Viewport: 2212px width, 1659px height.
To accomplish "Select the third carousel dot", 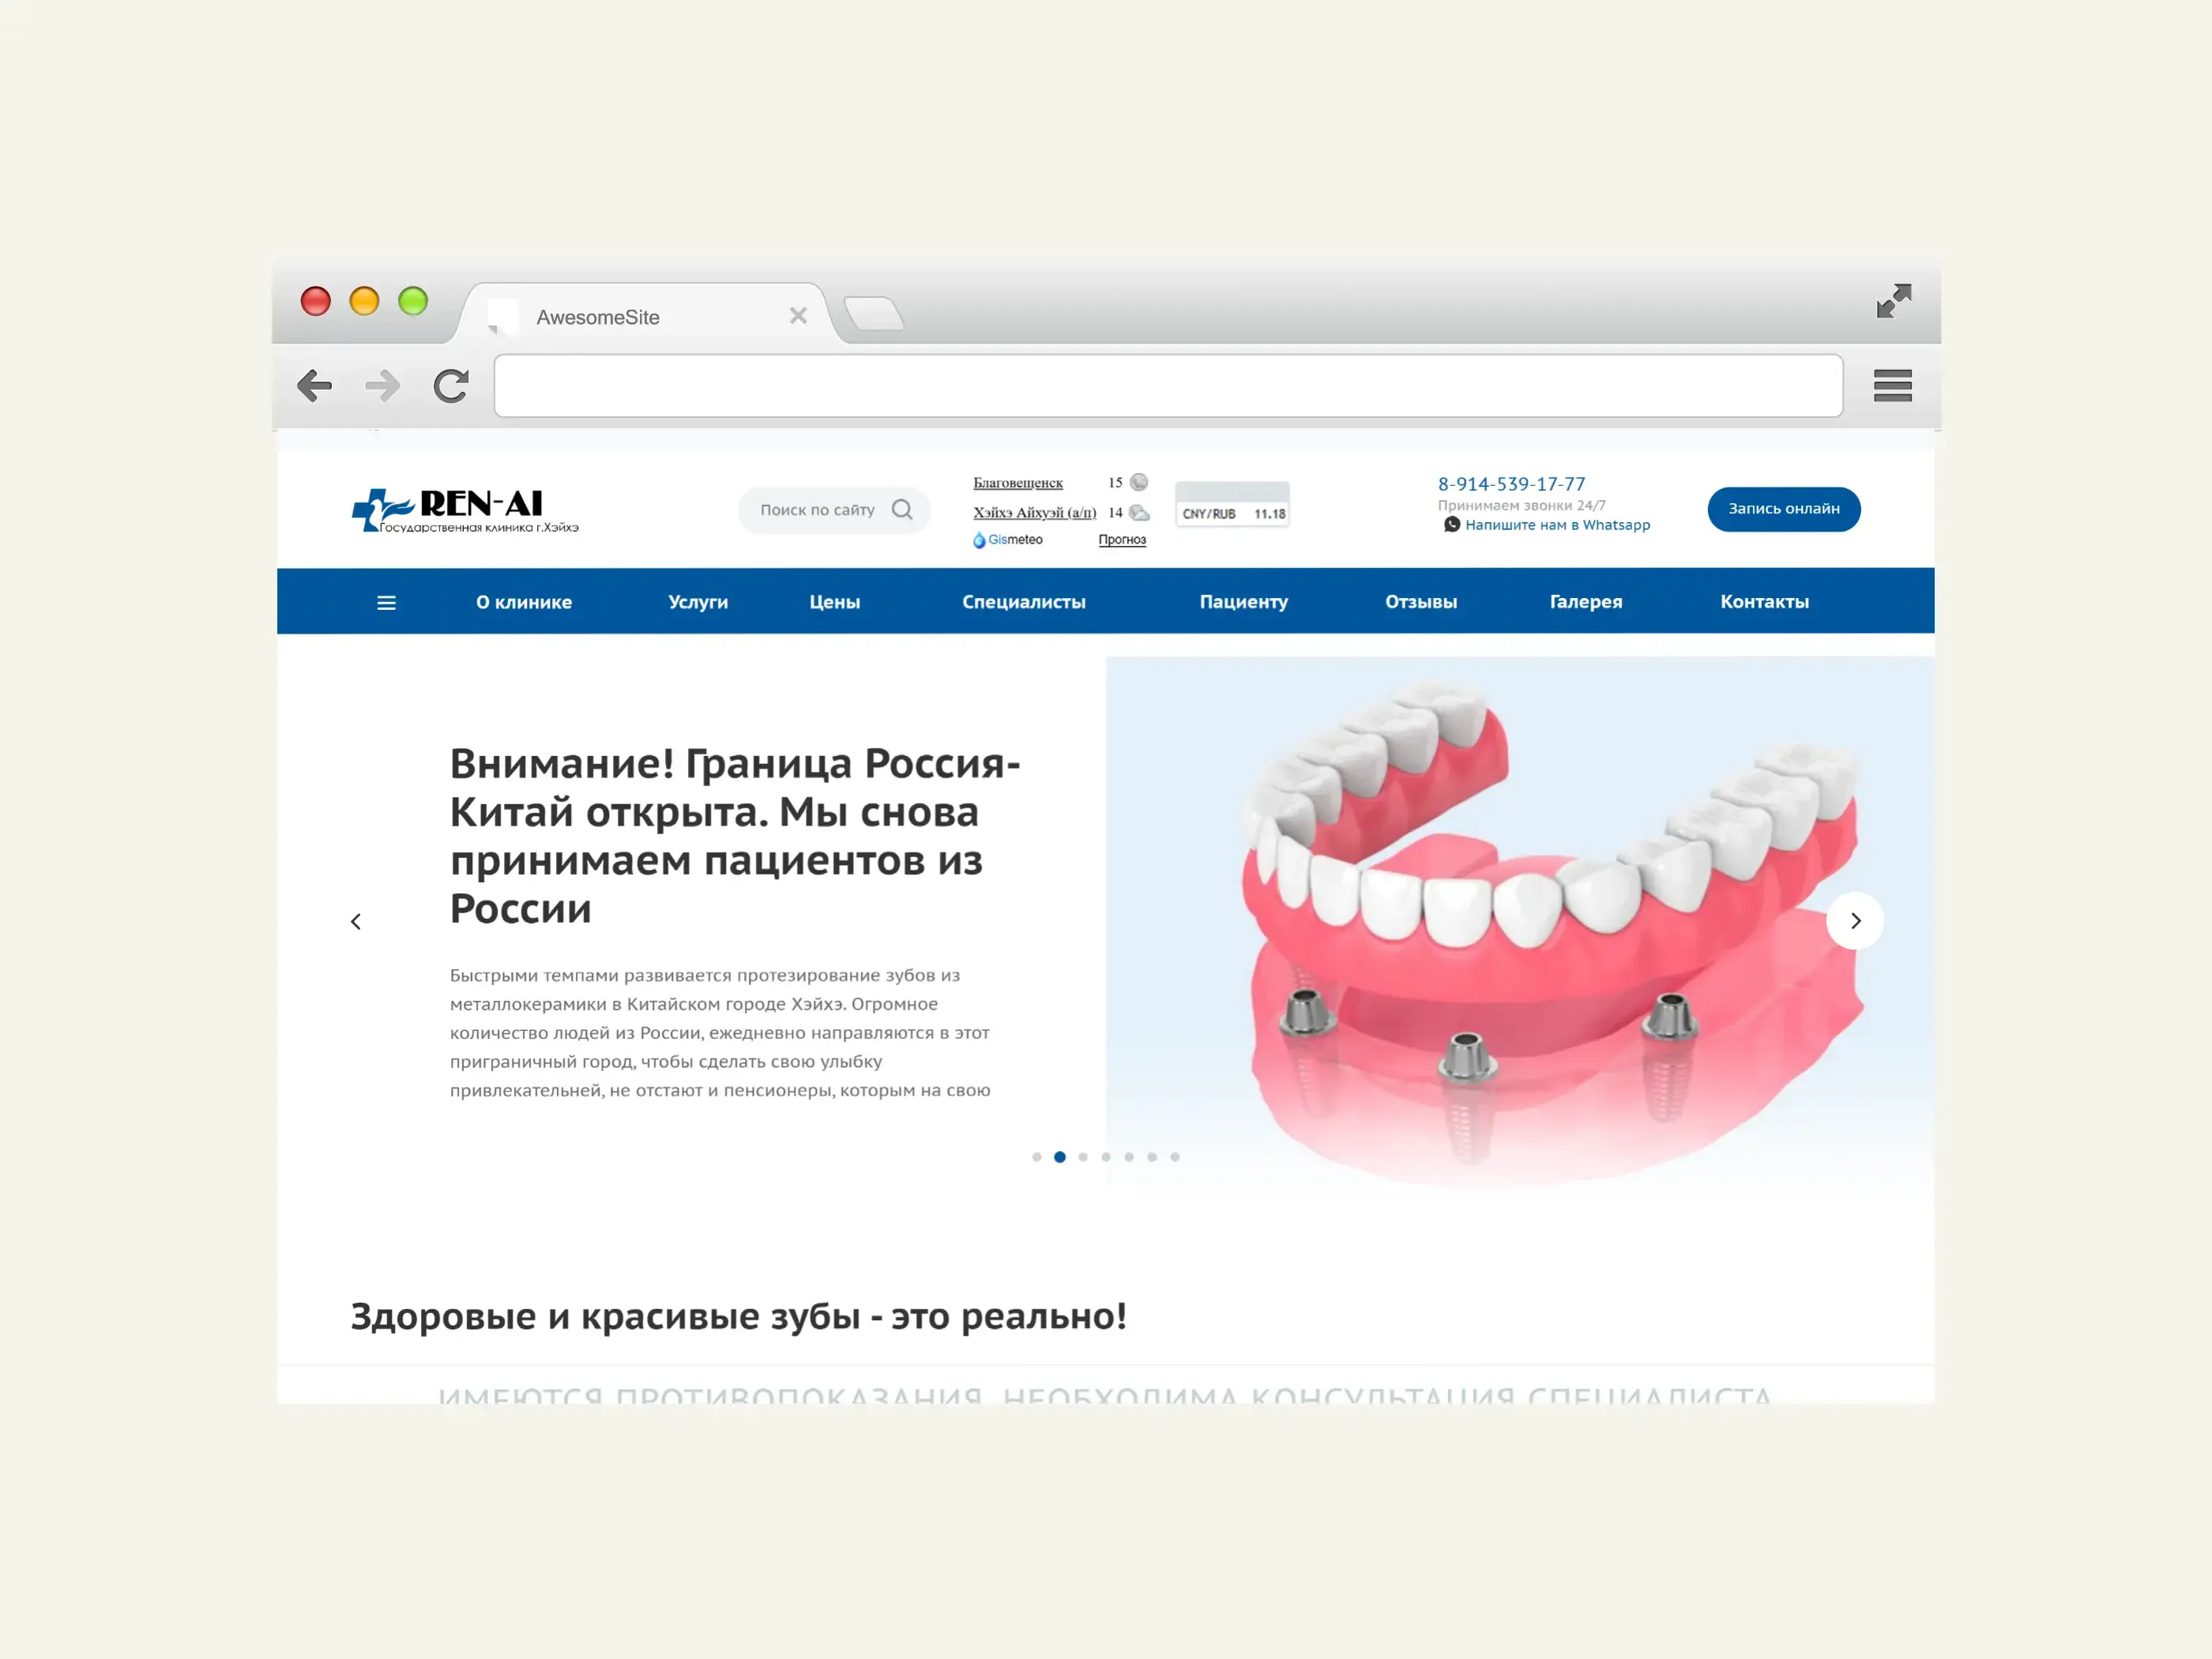I will point(1083,1157).
